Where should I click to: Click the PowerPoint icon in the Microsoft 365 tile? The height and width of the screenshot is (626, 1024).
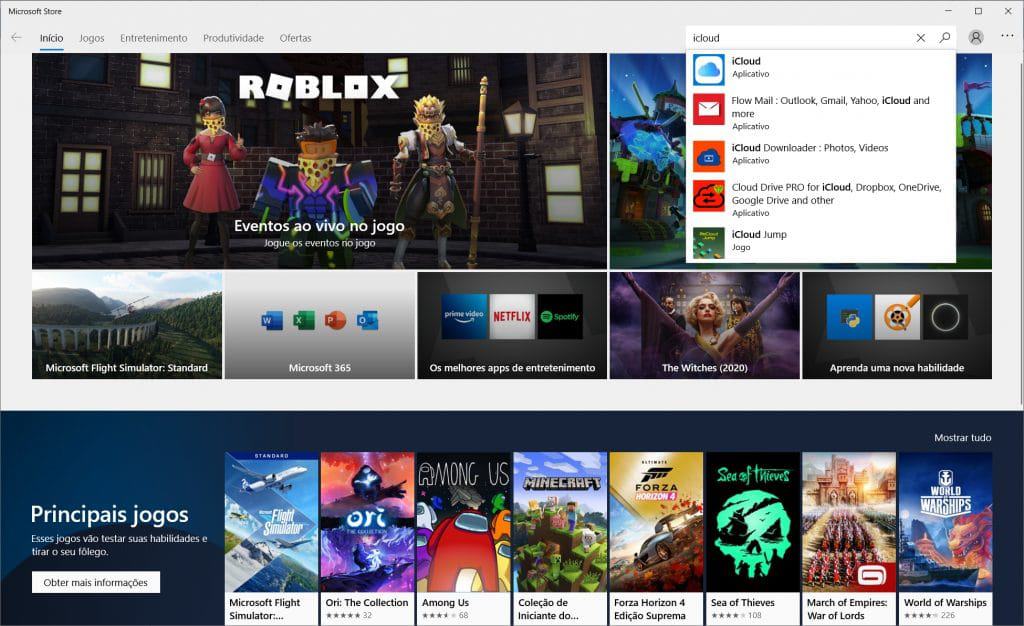[335, 321]
